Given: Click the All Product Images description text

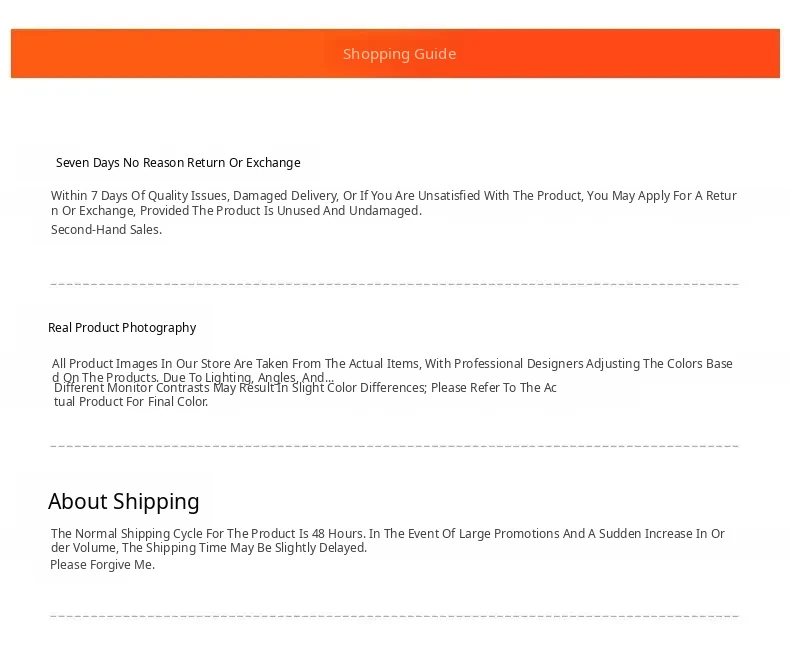Looking at the screenshot, I should coord(392,370).
